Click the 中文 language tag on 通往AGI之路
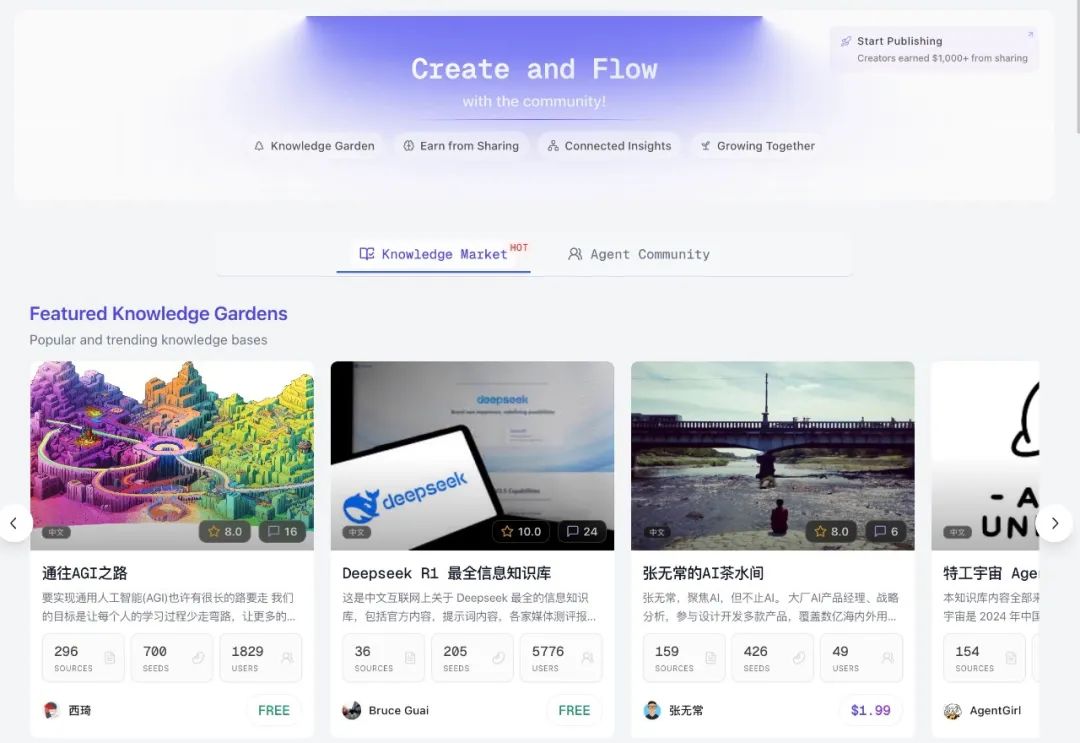The width and height of the screenshot is (1080, 743). 56,532
